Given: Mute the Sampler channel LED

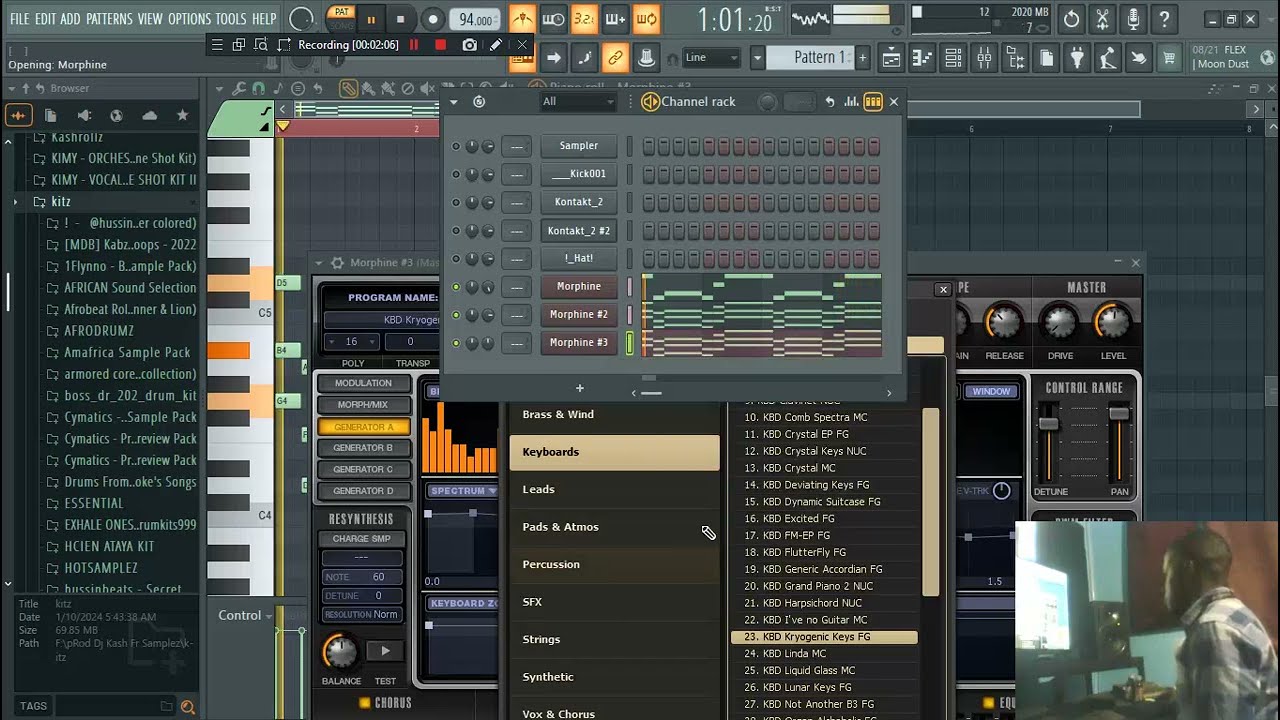Looking at the screenshot, I should tap(456, 146).
